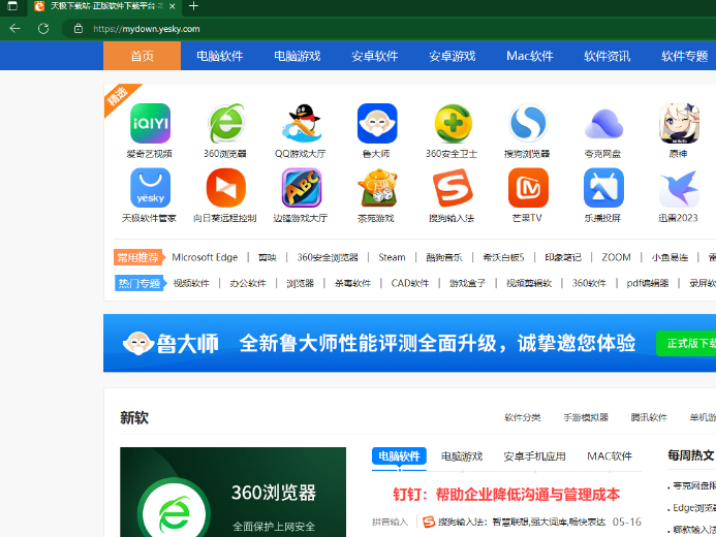Screen dimensions: 716x537
Task: Open the 鲁大师 app icon
Action: tap(377, 123)
